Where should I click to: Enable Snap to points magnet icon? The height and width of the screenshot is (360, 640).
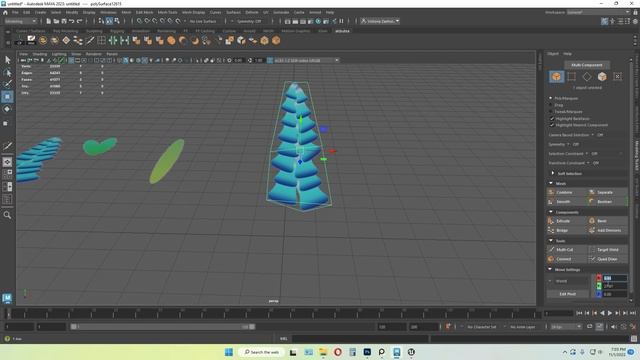tap(155, 21)
